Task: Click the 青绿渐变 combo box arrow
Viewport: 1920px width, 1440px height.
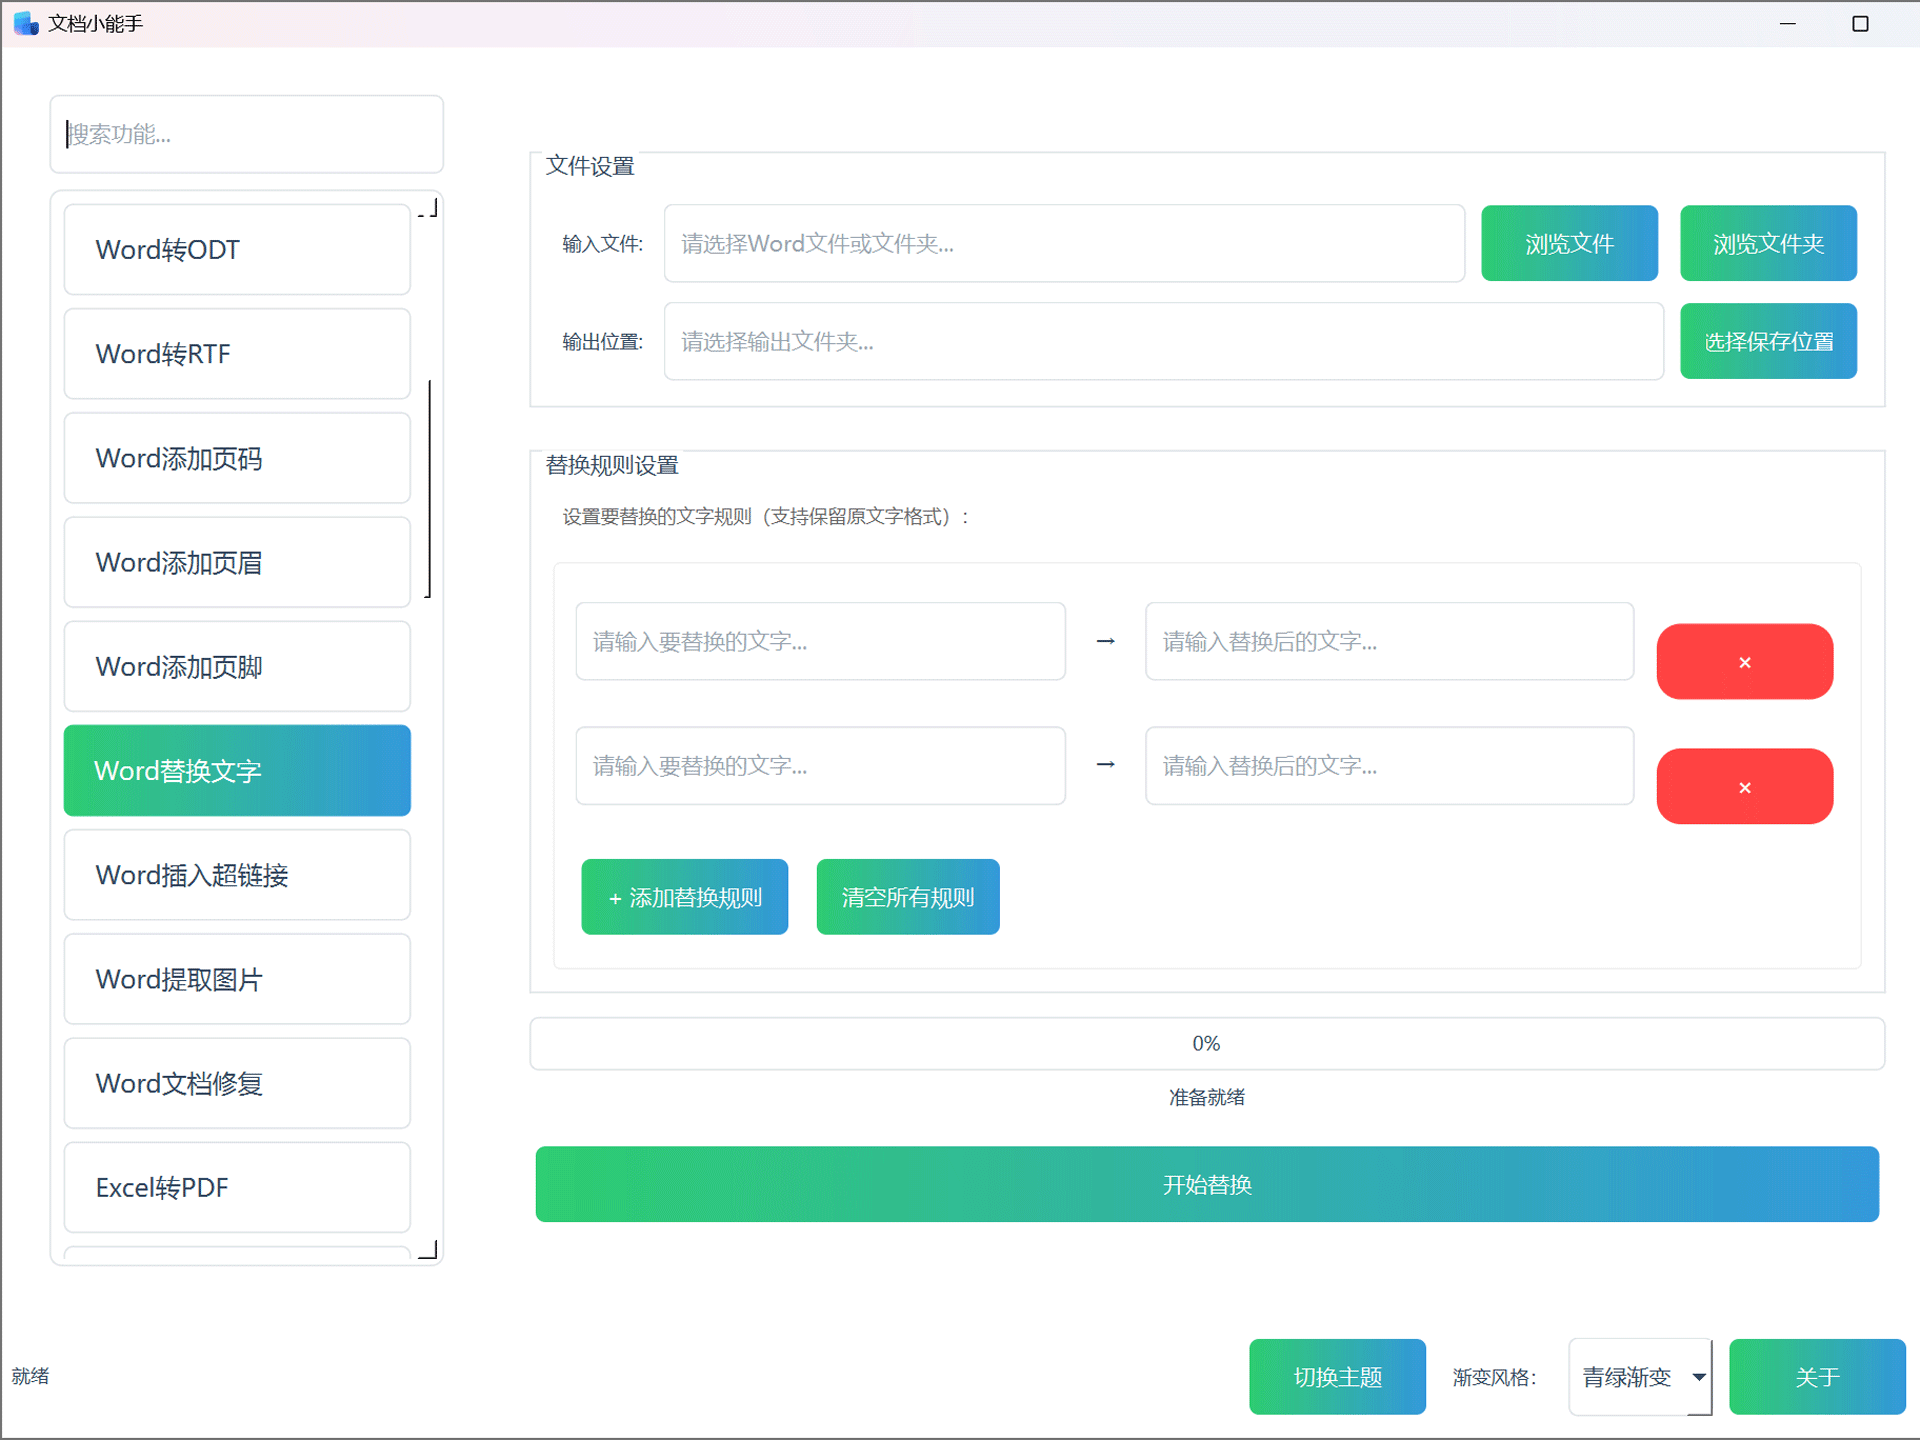Action: (1699, 1377)
